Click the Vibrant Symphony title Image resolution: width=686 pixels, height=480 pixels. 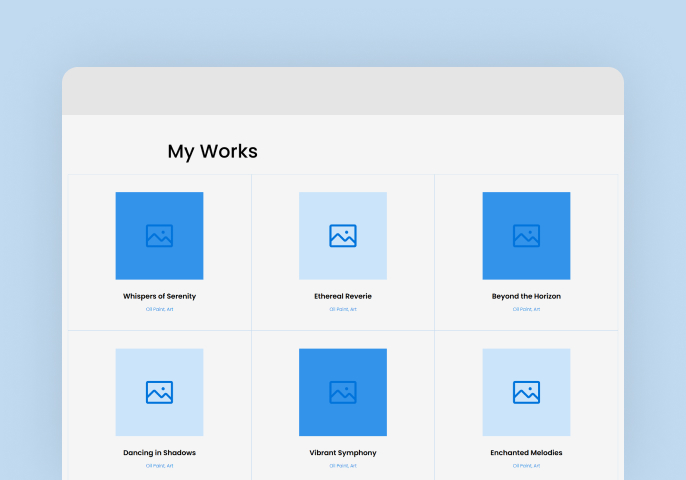pos(343,453)
